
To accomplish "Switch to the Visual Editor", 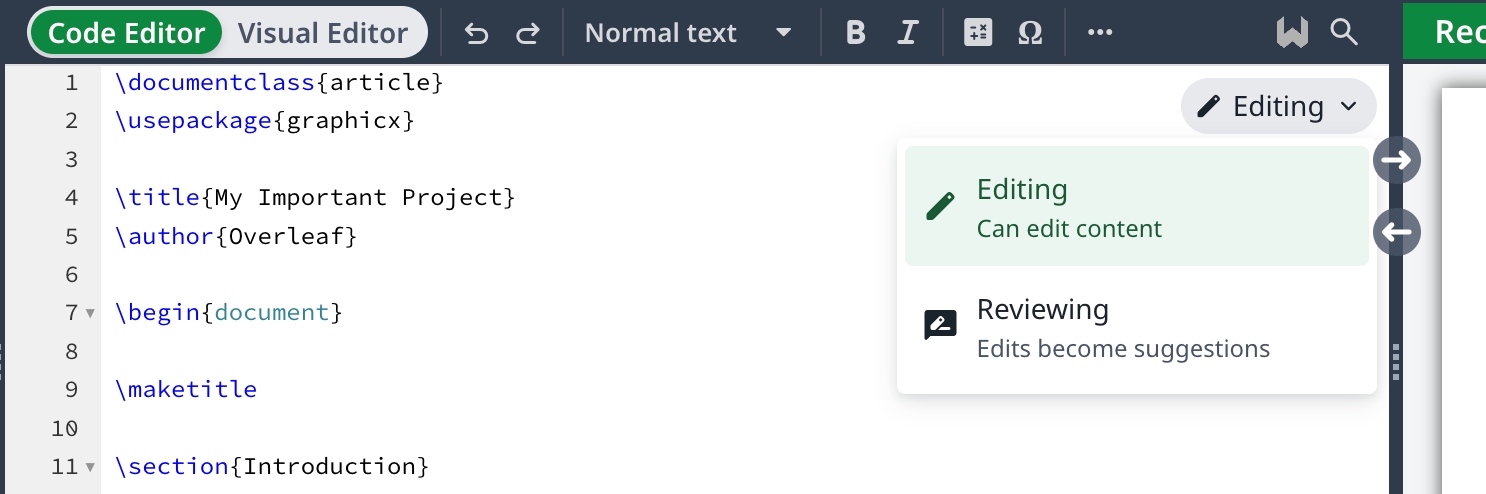I will click(323, 33).
